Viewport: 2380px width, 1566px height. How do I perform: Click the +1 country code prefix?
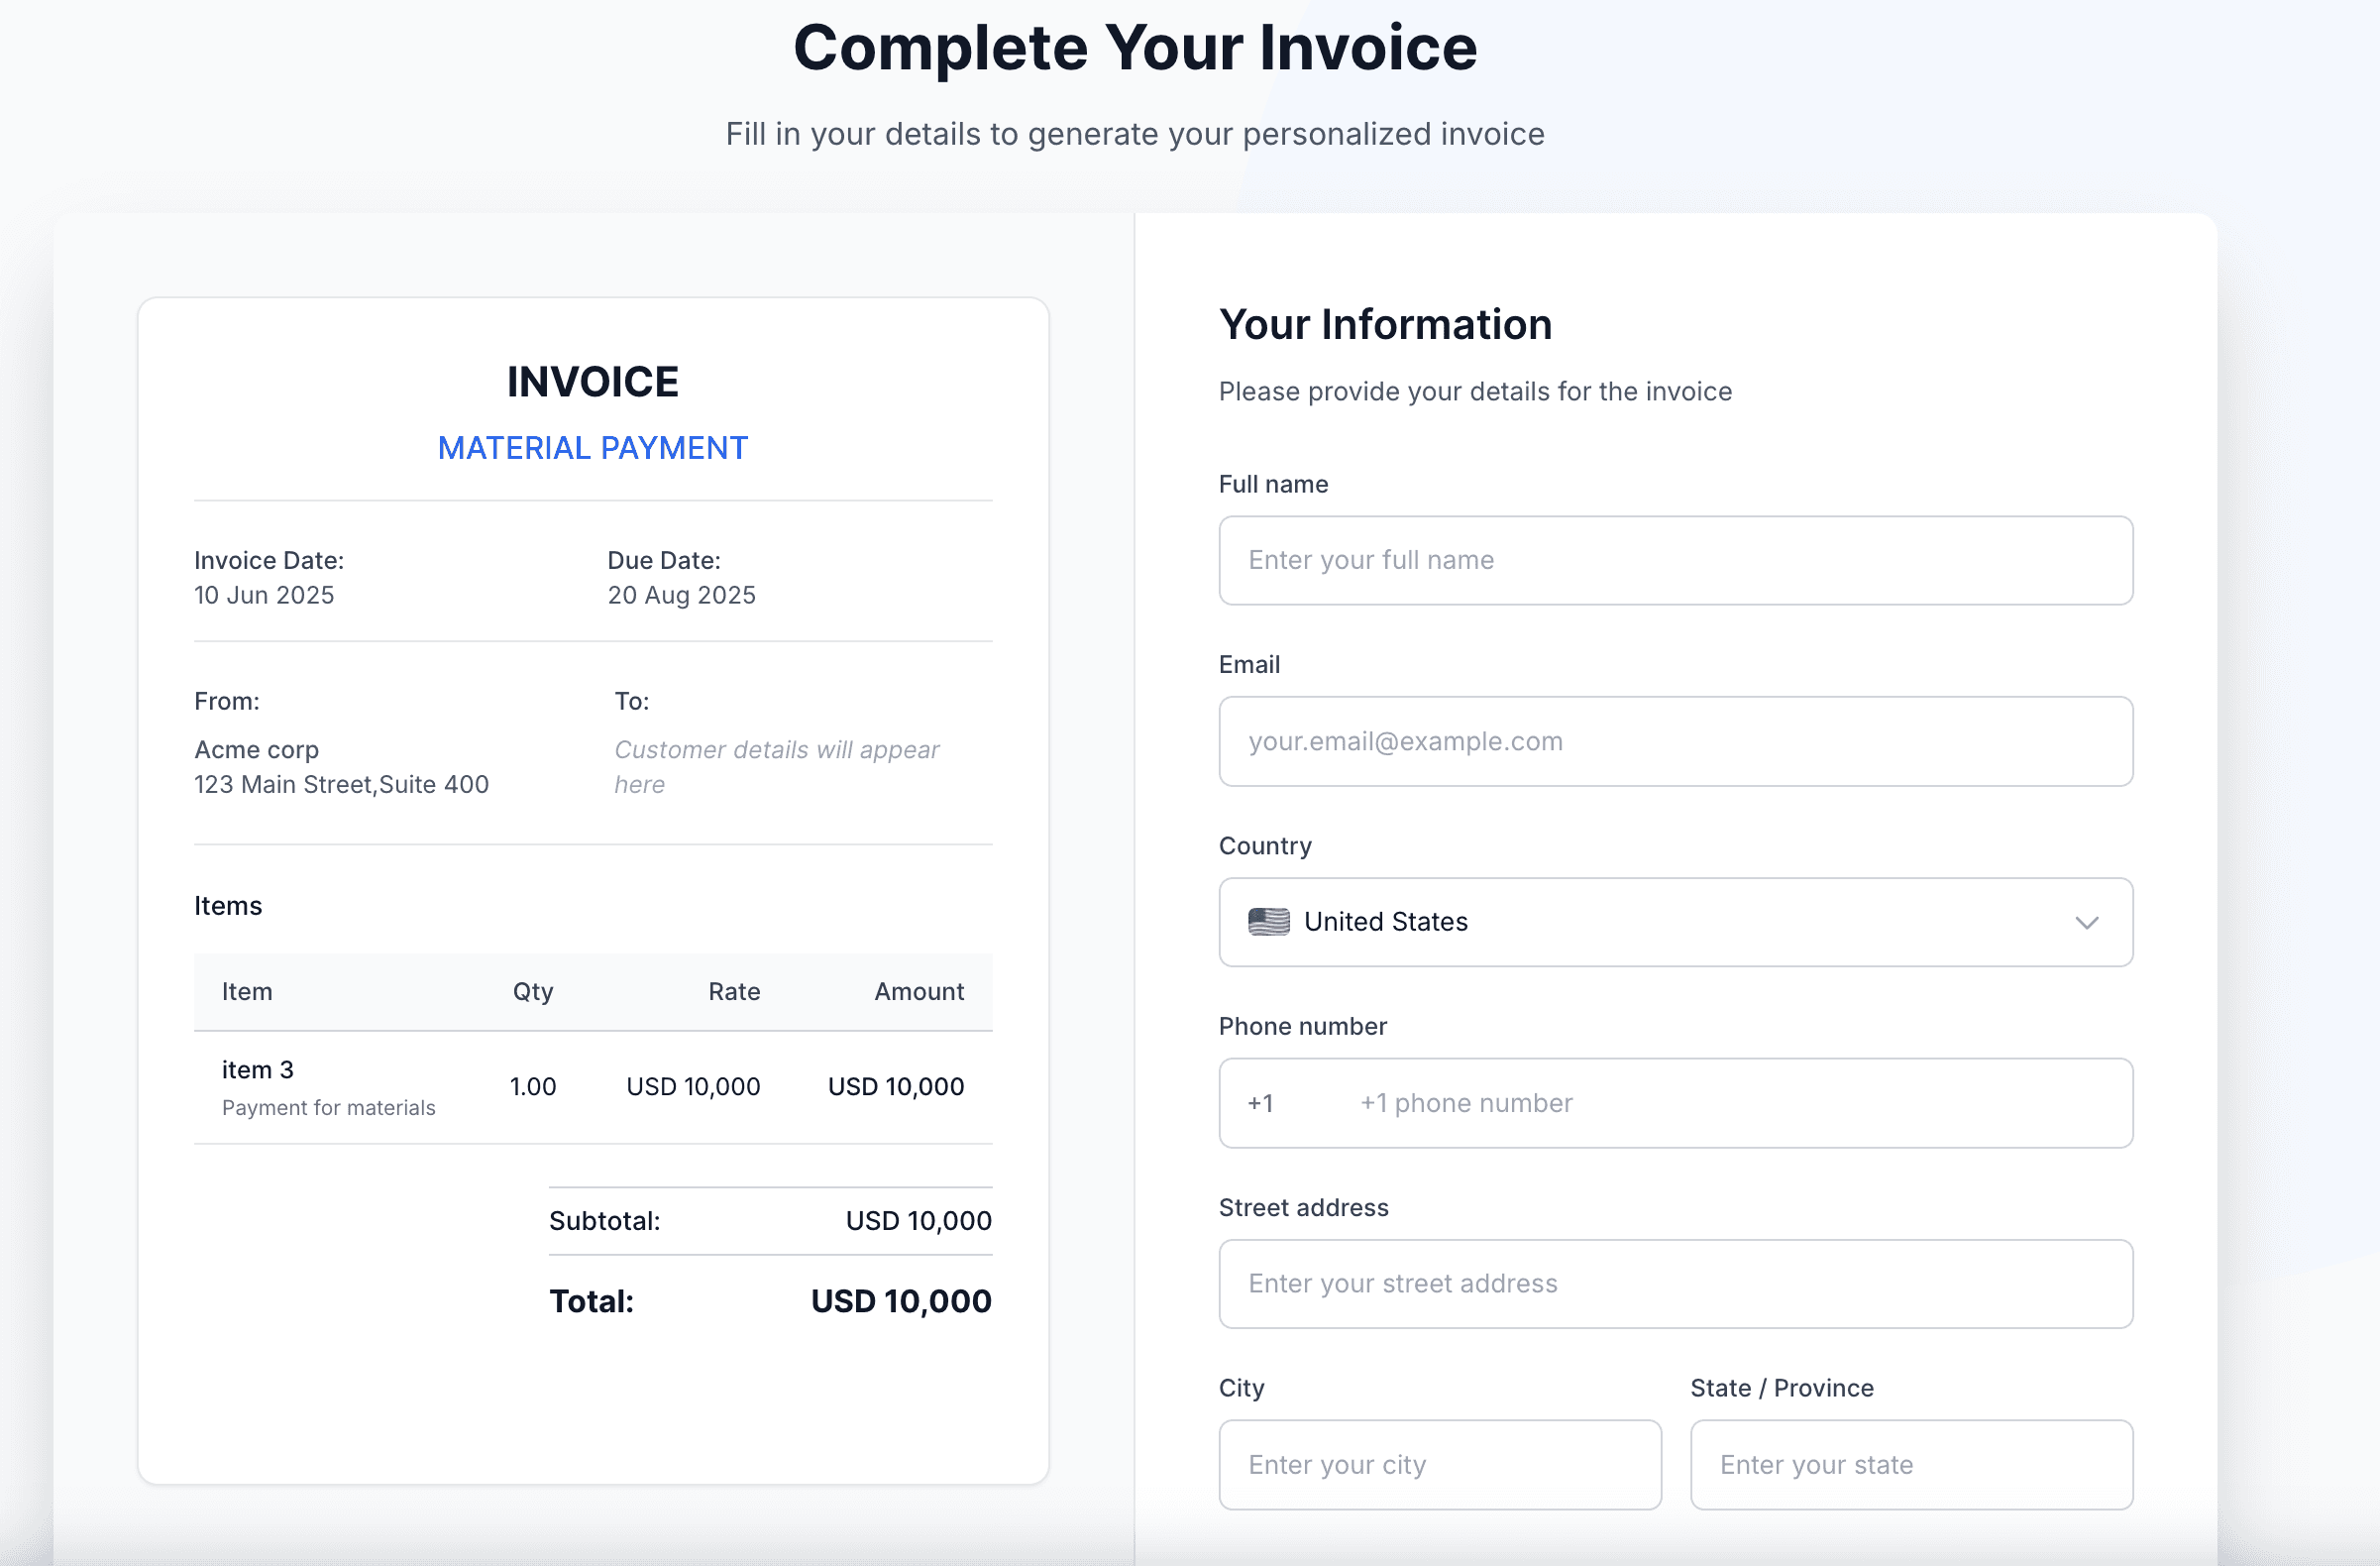(1260, 1103)
